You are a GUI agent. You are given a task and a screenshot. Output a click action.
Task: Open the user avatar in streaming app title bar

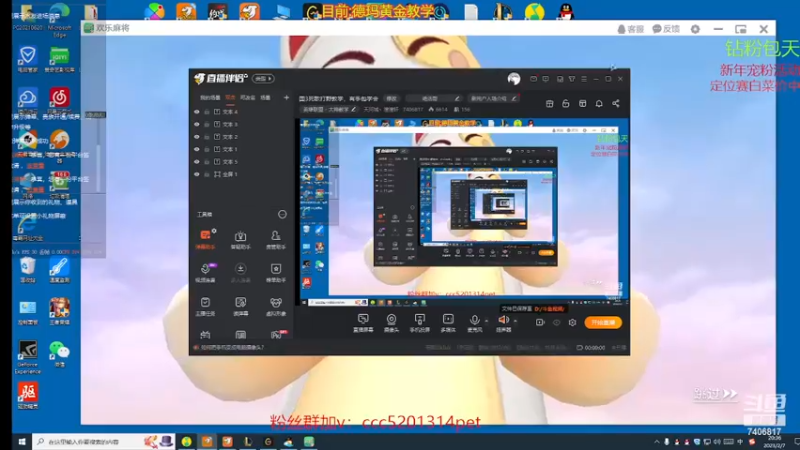coord(514,79)
